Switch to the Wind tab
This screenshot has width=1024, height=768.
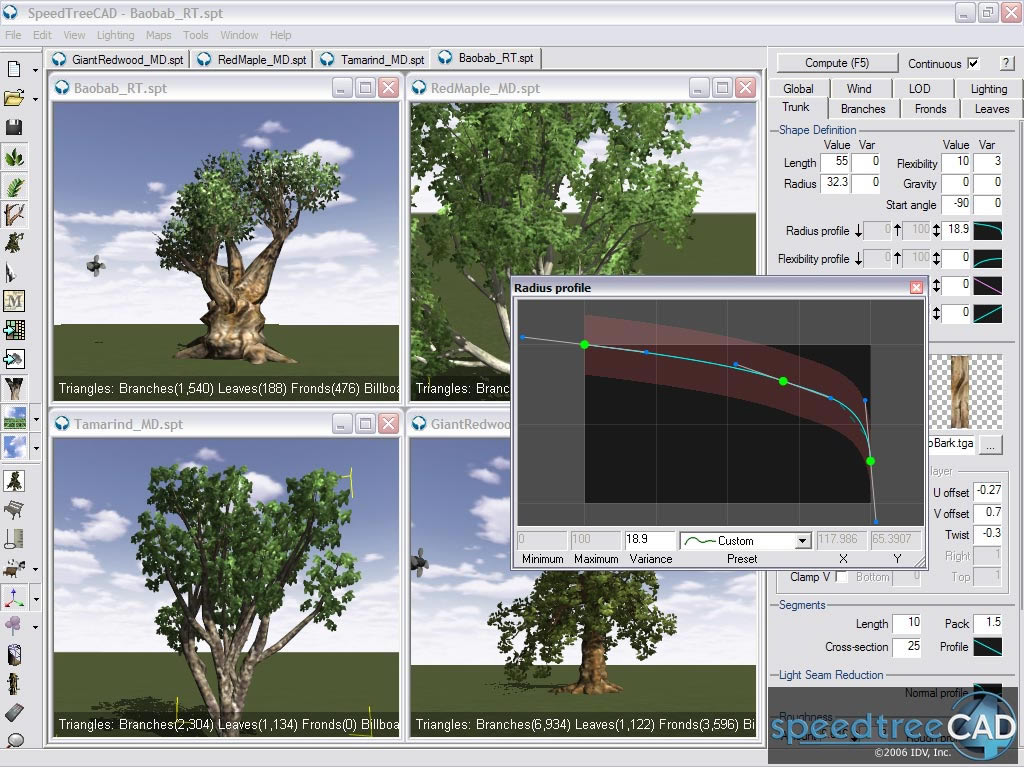859,89
